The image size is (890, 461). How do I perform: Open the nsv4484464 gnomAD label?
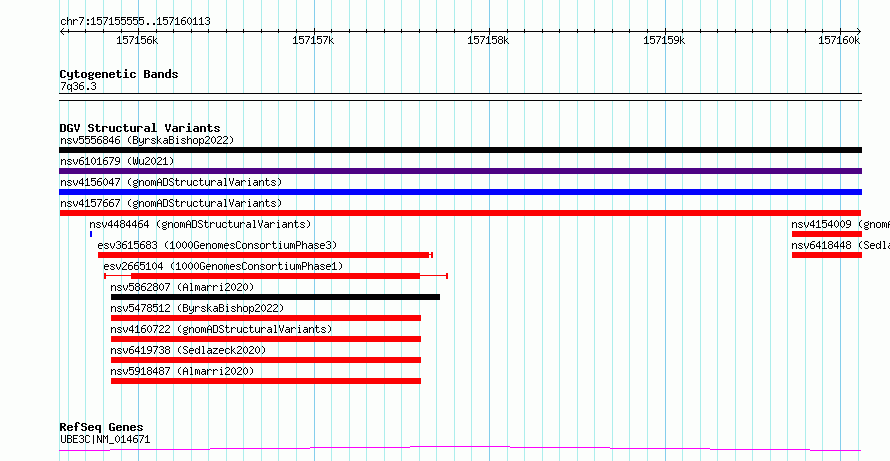[x=200, y=224]
